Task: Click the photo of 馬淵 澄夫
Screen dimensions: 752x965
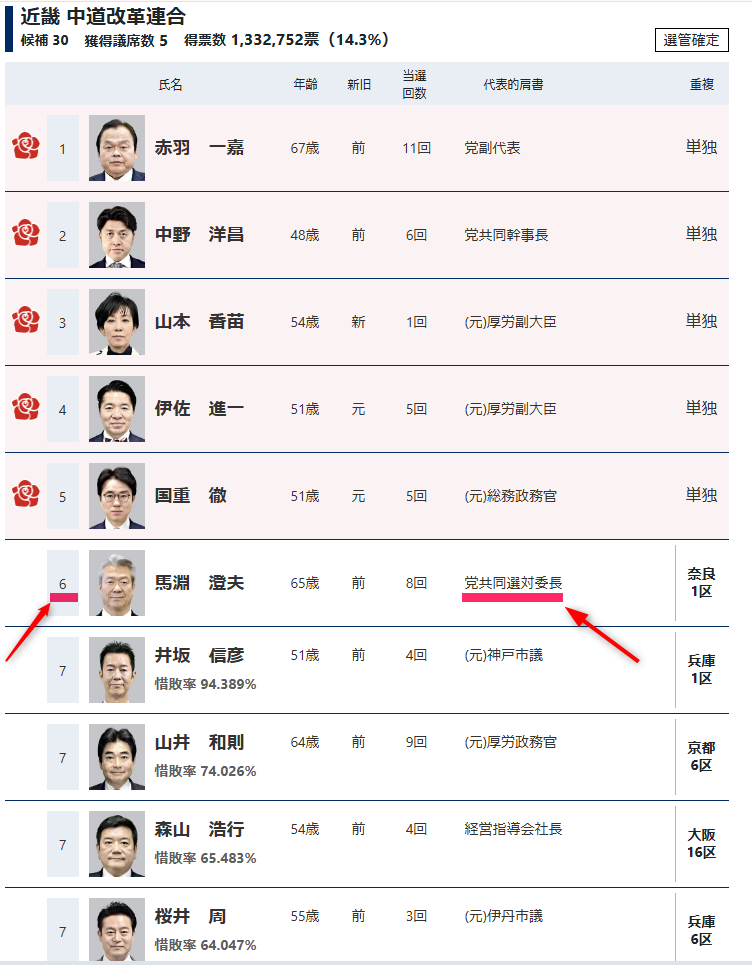Action: point(117,583)
